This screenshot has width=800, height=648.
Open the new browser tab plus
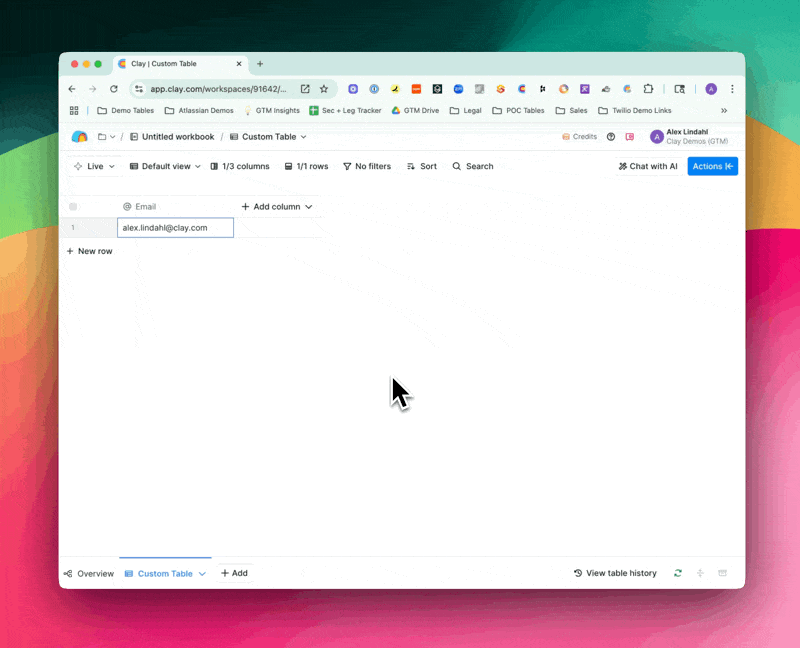coord(260,64)
